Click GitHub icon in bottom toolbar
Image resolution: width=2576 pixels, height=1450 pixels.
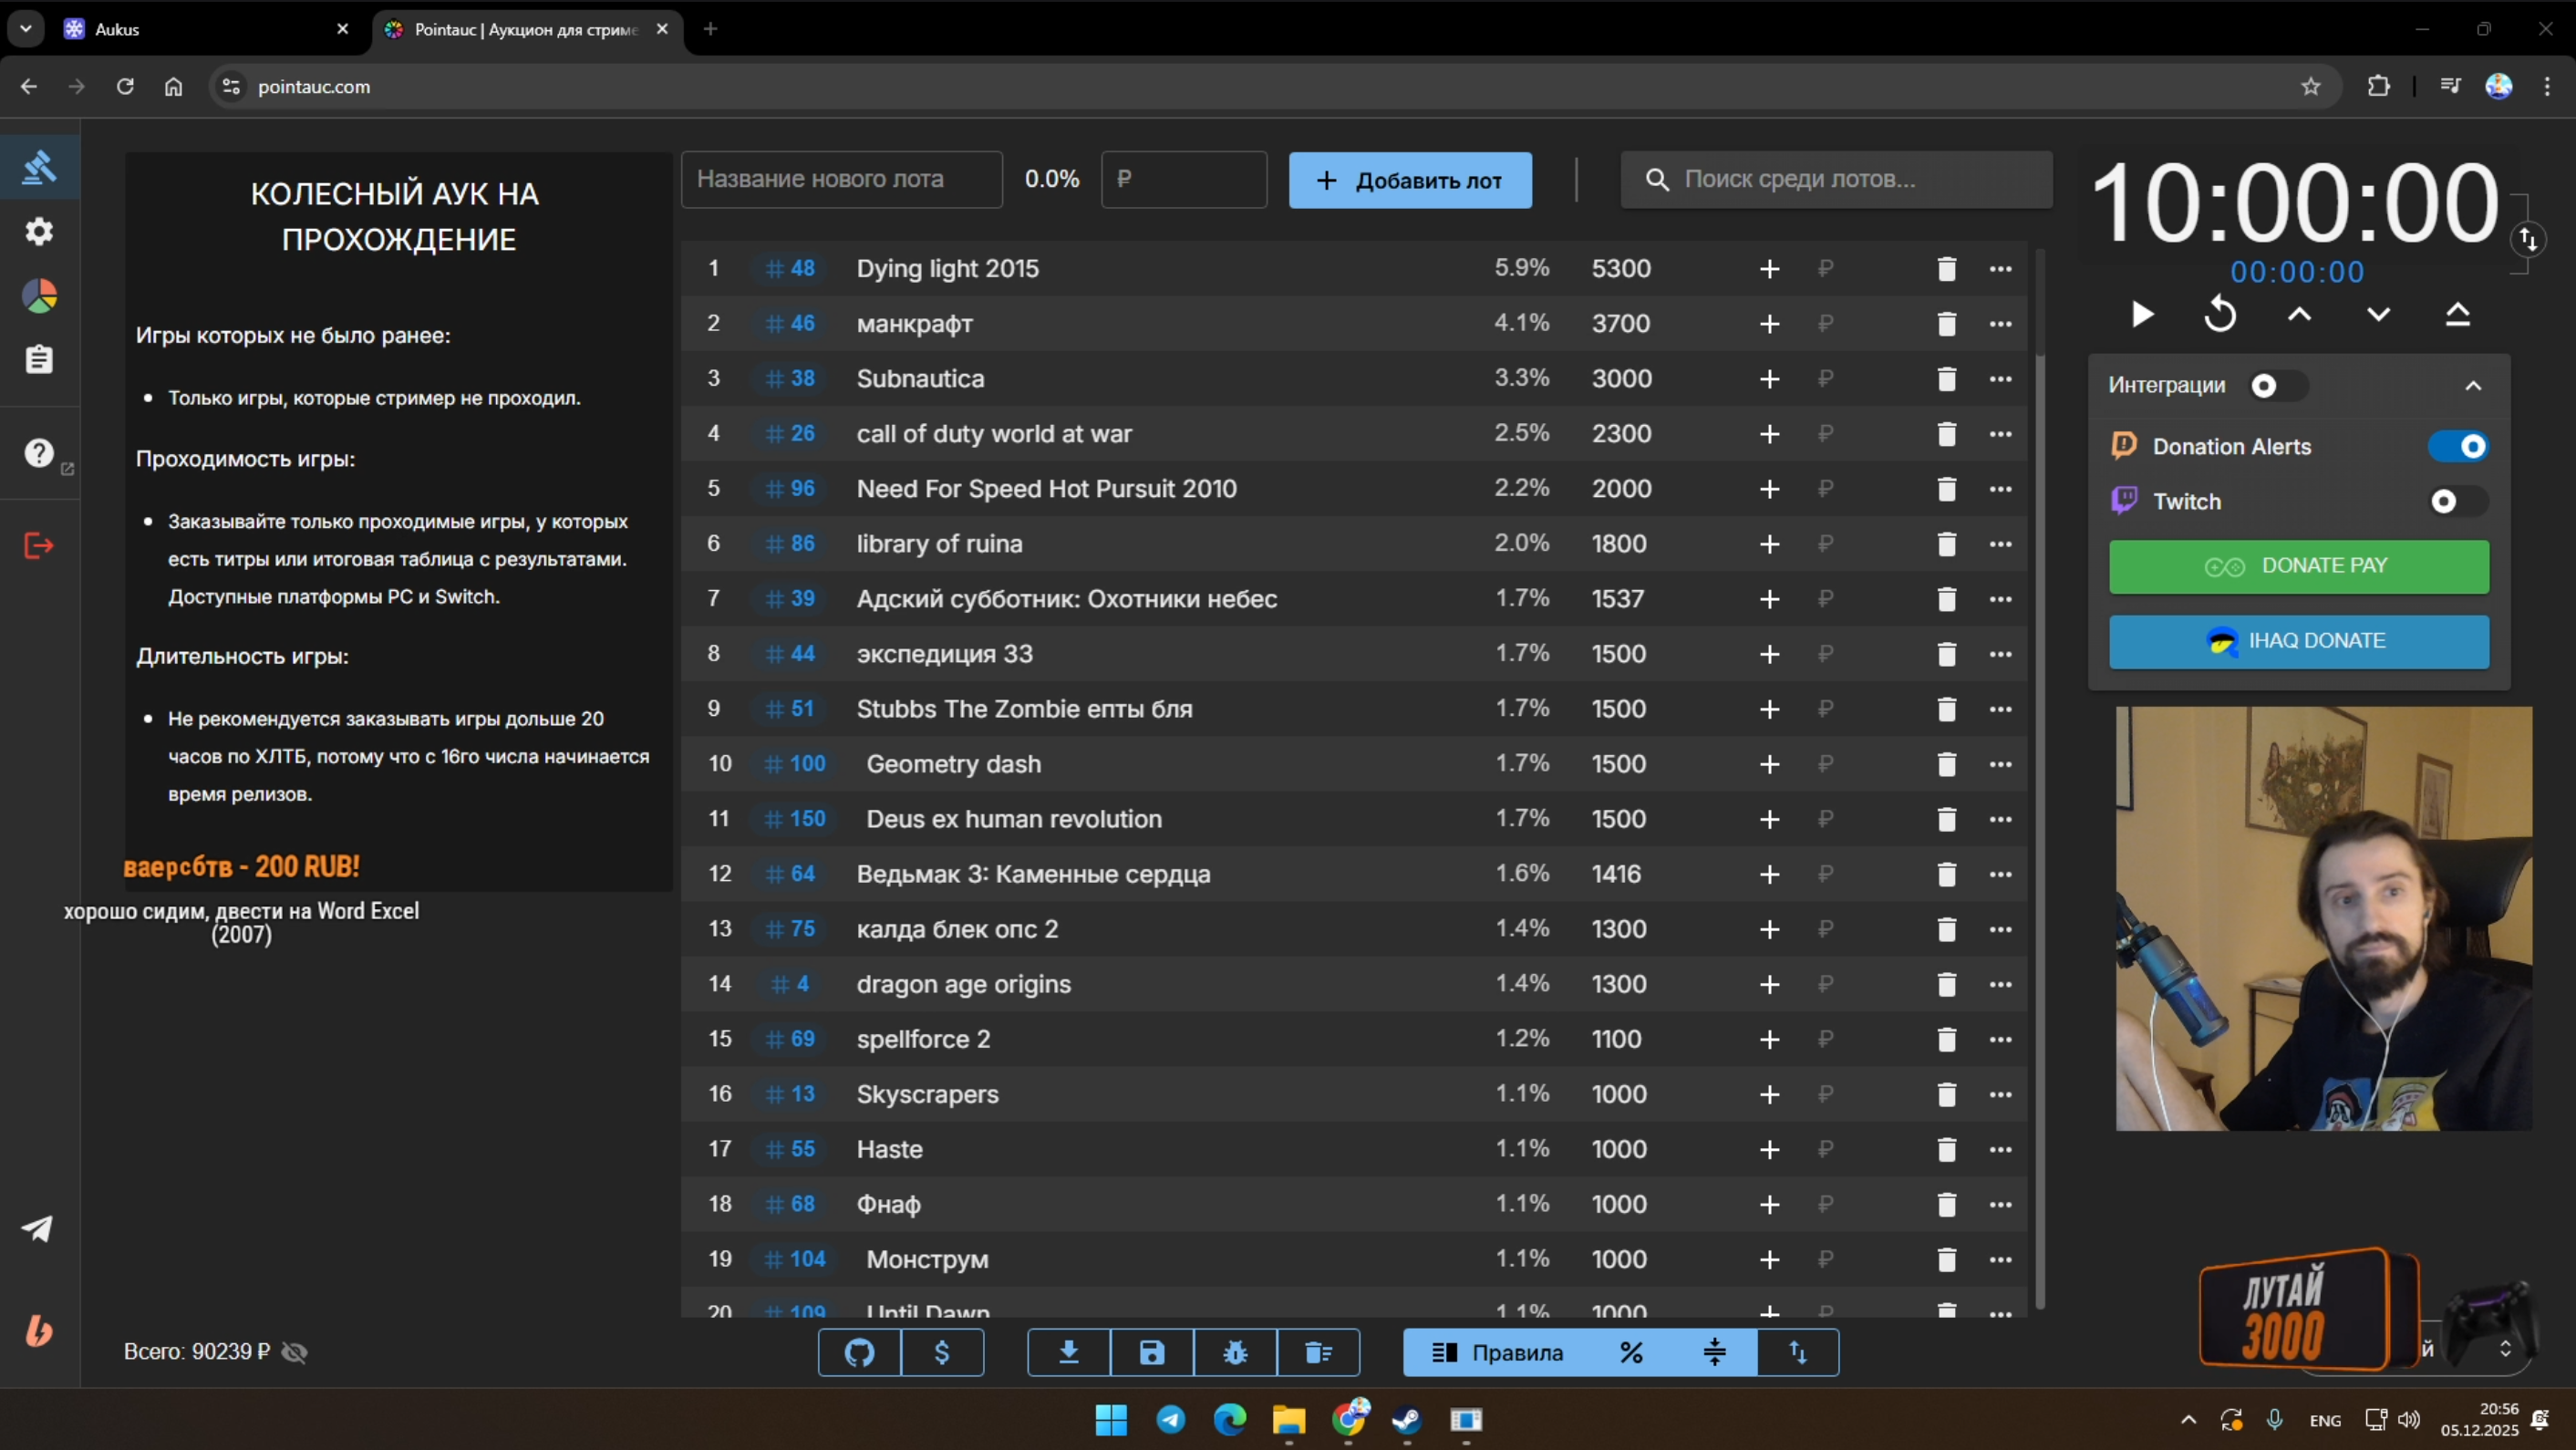pos(859,1353)
